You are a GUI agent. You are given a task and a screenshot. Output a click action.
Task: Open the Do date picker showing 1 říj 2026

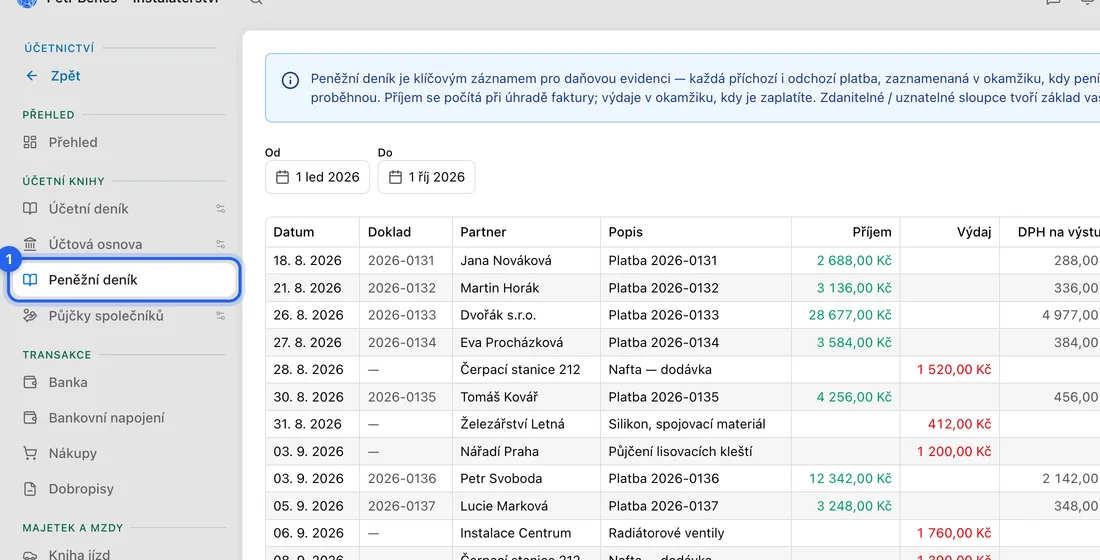click(x=427, y=177)
